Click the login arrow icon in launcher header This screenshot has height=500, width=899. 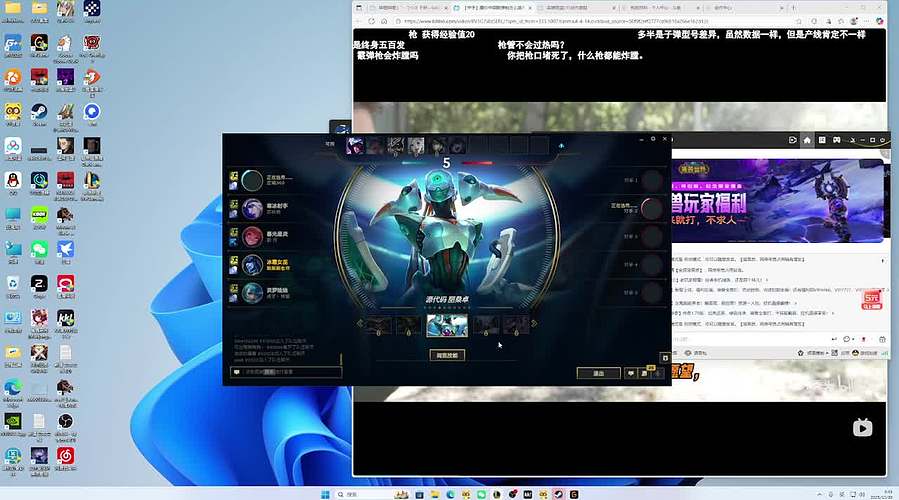pos(793,140)
